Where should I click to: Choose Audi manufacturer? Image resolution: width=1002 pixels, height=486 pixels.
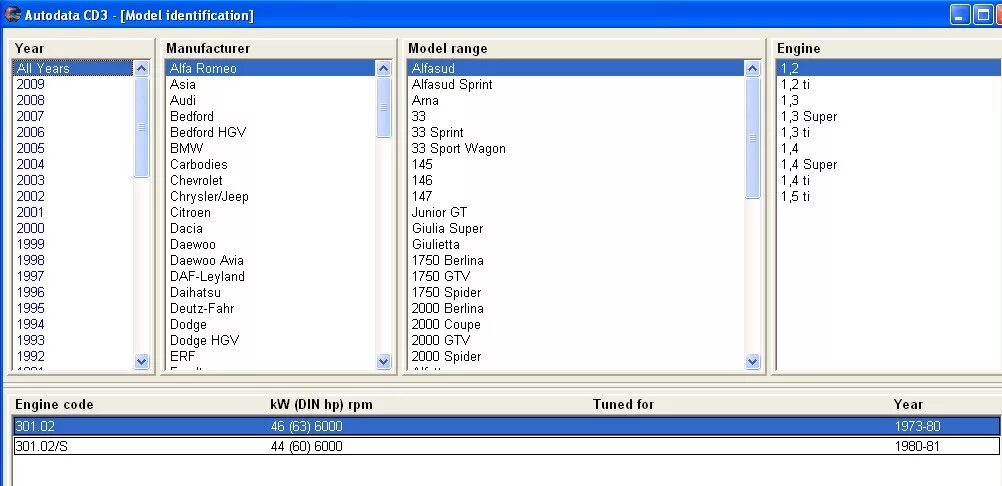click(183, 100)
